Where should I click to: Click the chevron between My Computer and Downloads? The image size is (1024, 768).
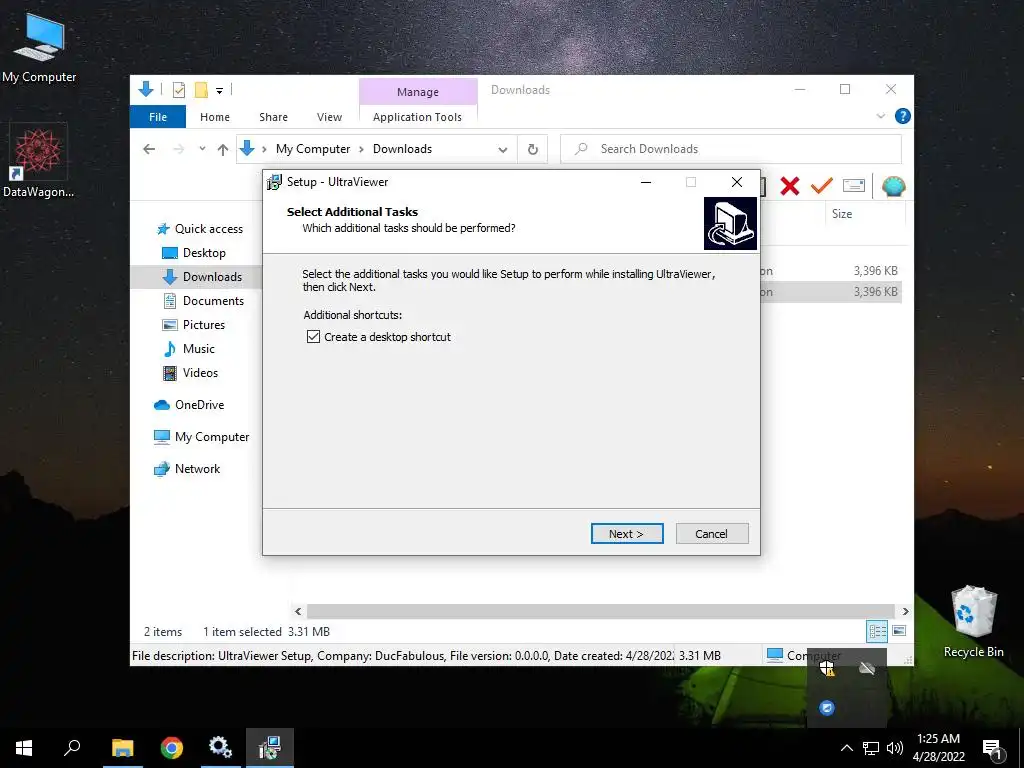pos(361,150)
